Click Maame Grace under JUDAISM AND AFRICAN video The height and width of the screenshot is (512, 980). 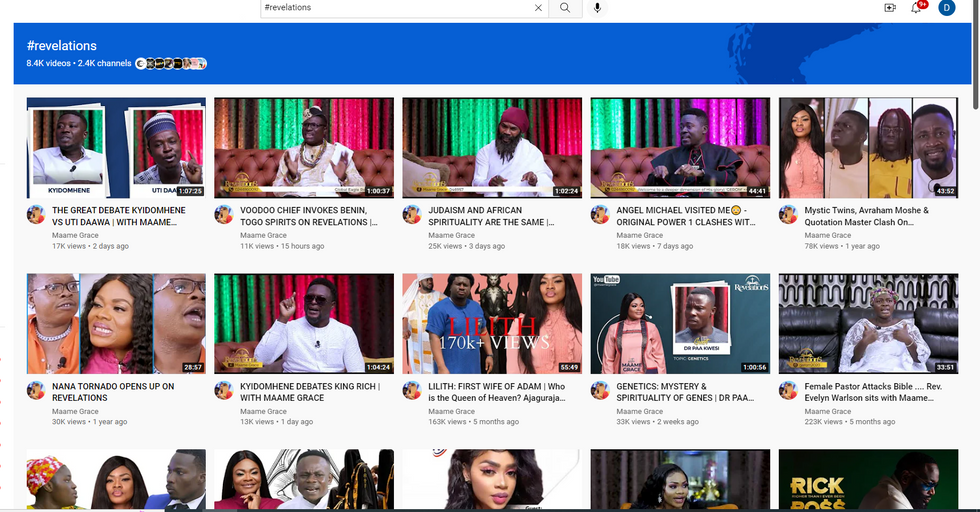coord(451,235)
